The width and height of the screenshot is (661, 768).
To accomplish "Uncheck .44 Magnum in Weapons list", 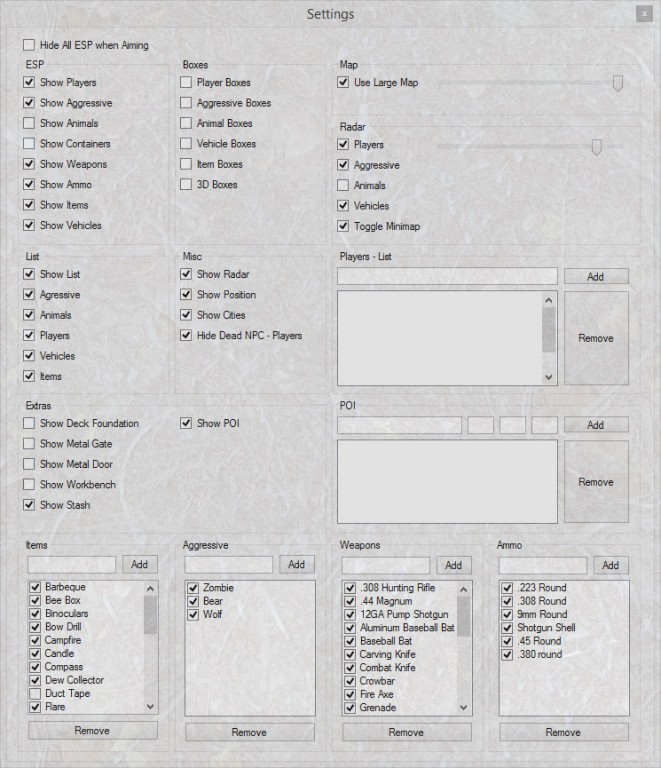I will click(350, 601).
